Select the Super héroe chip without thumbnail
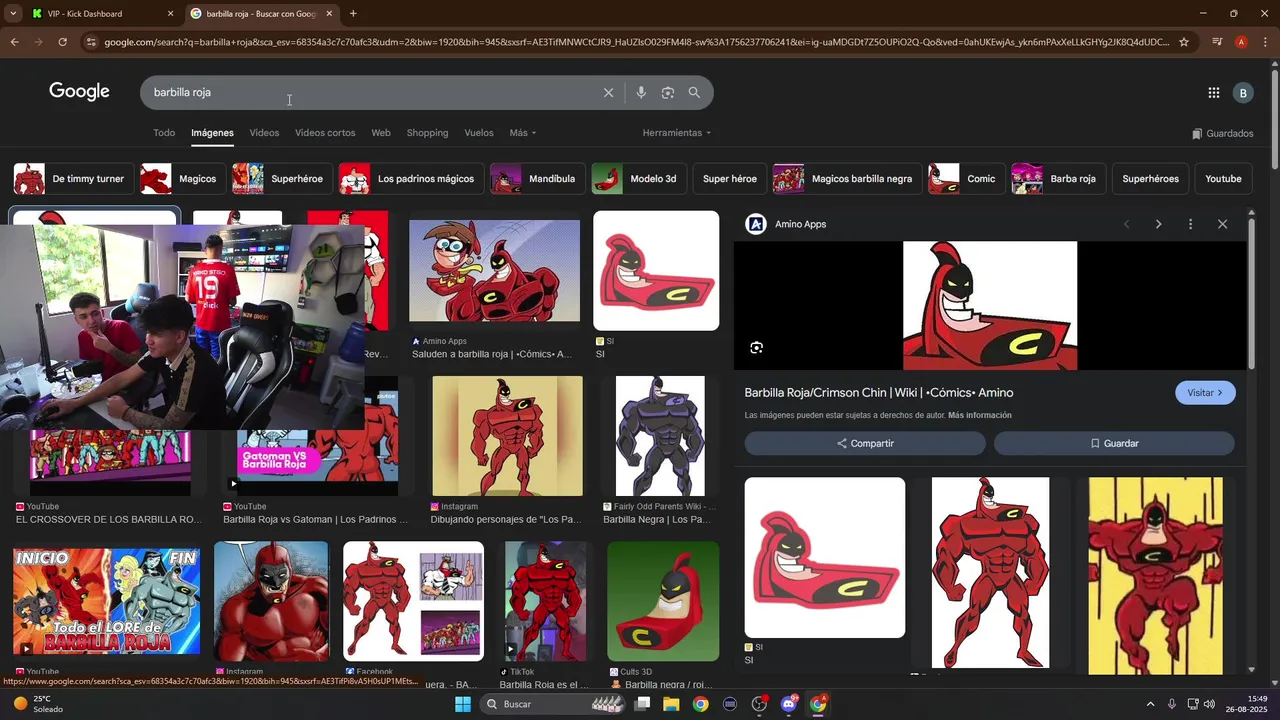The image size is (1280, 720). coord(730,179)
